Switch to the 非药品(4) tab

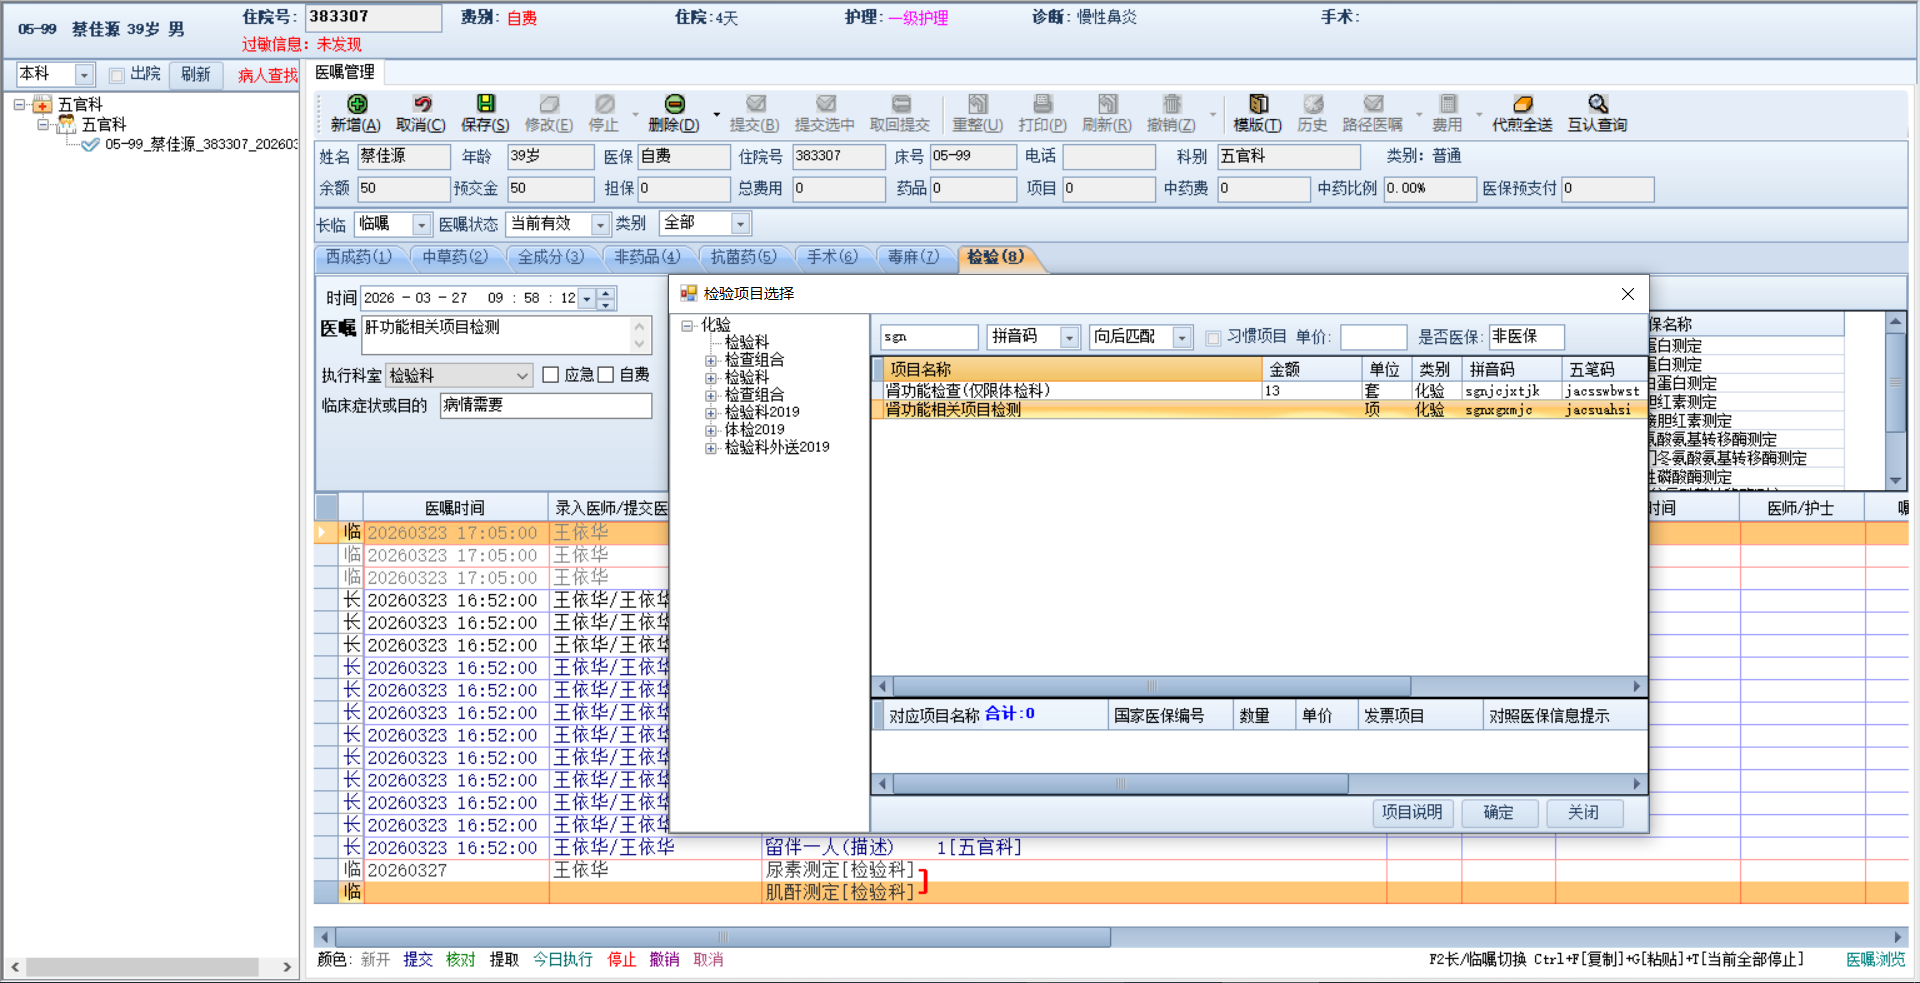647,258
